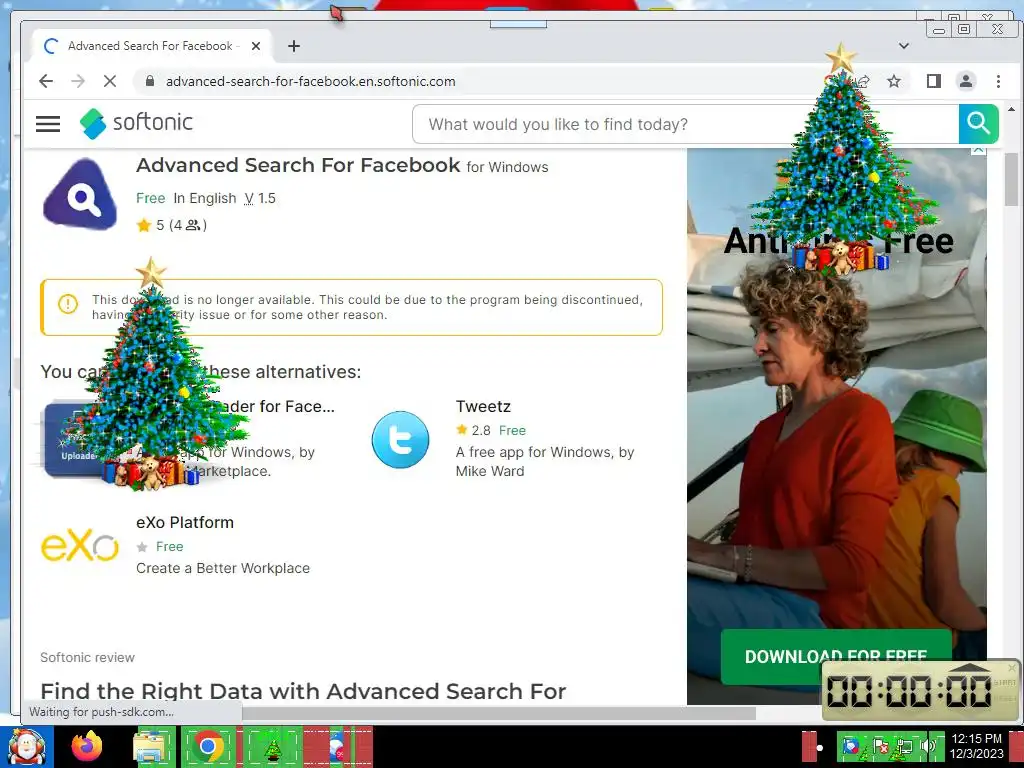Click the 'Softonic review' label
1024x768 pixels.
(88, 658)
